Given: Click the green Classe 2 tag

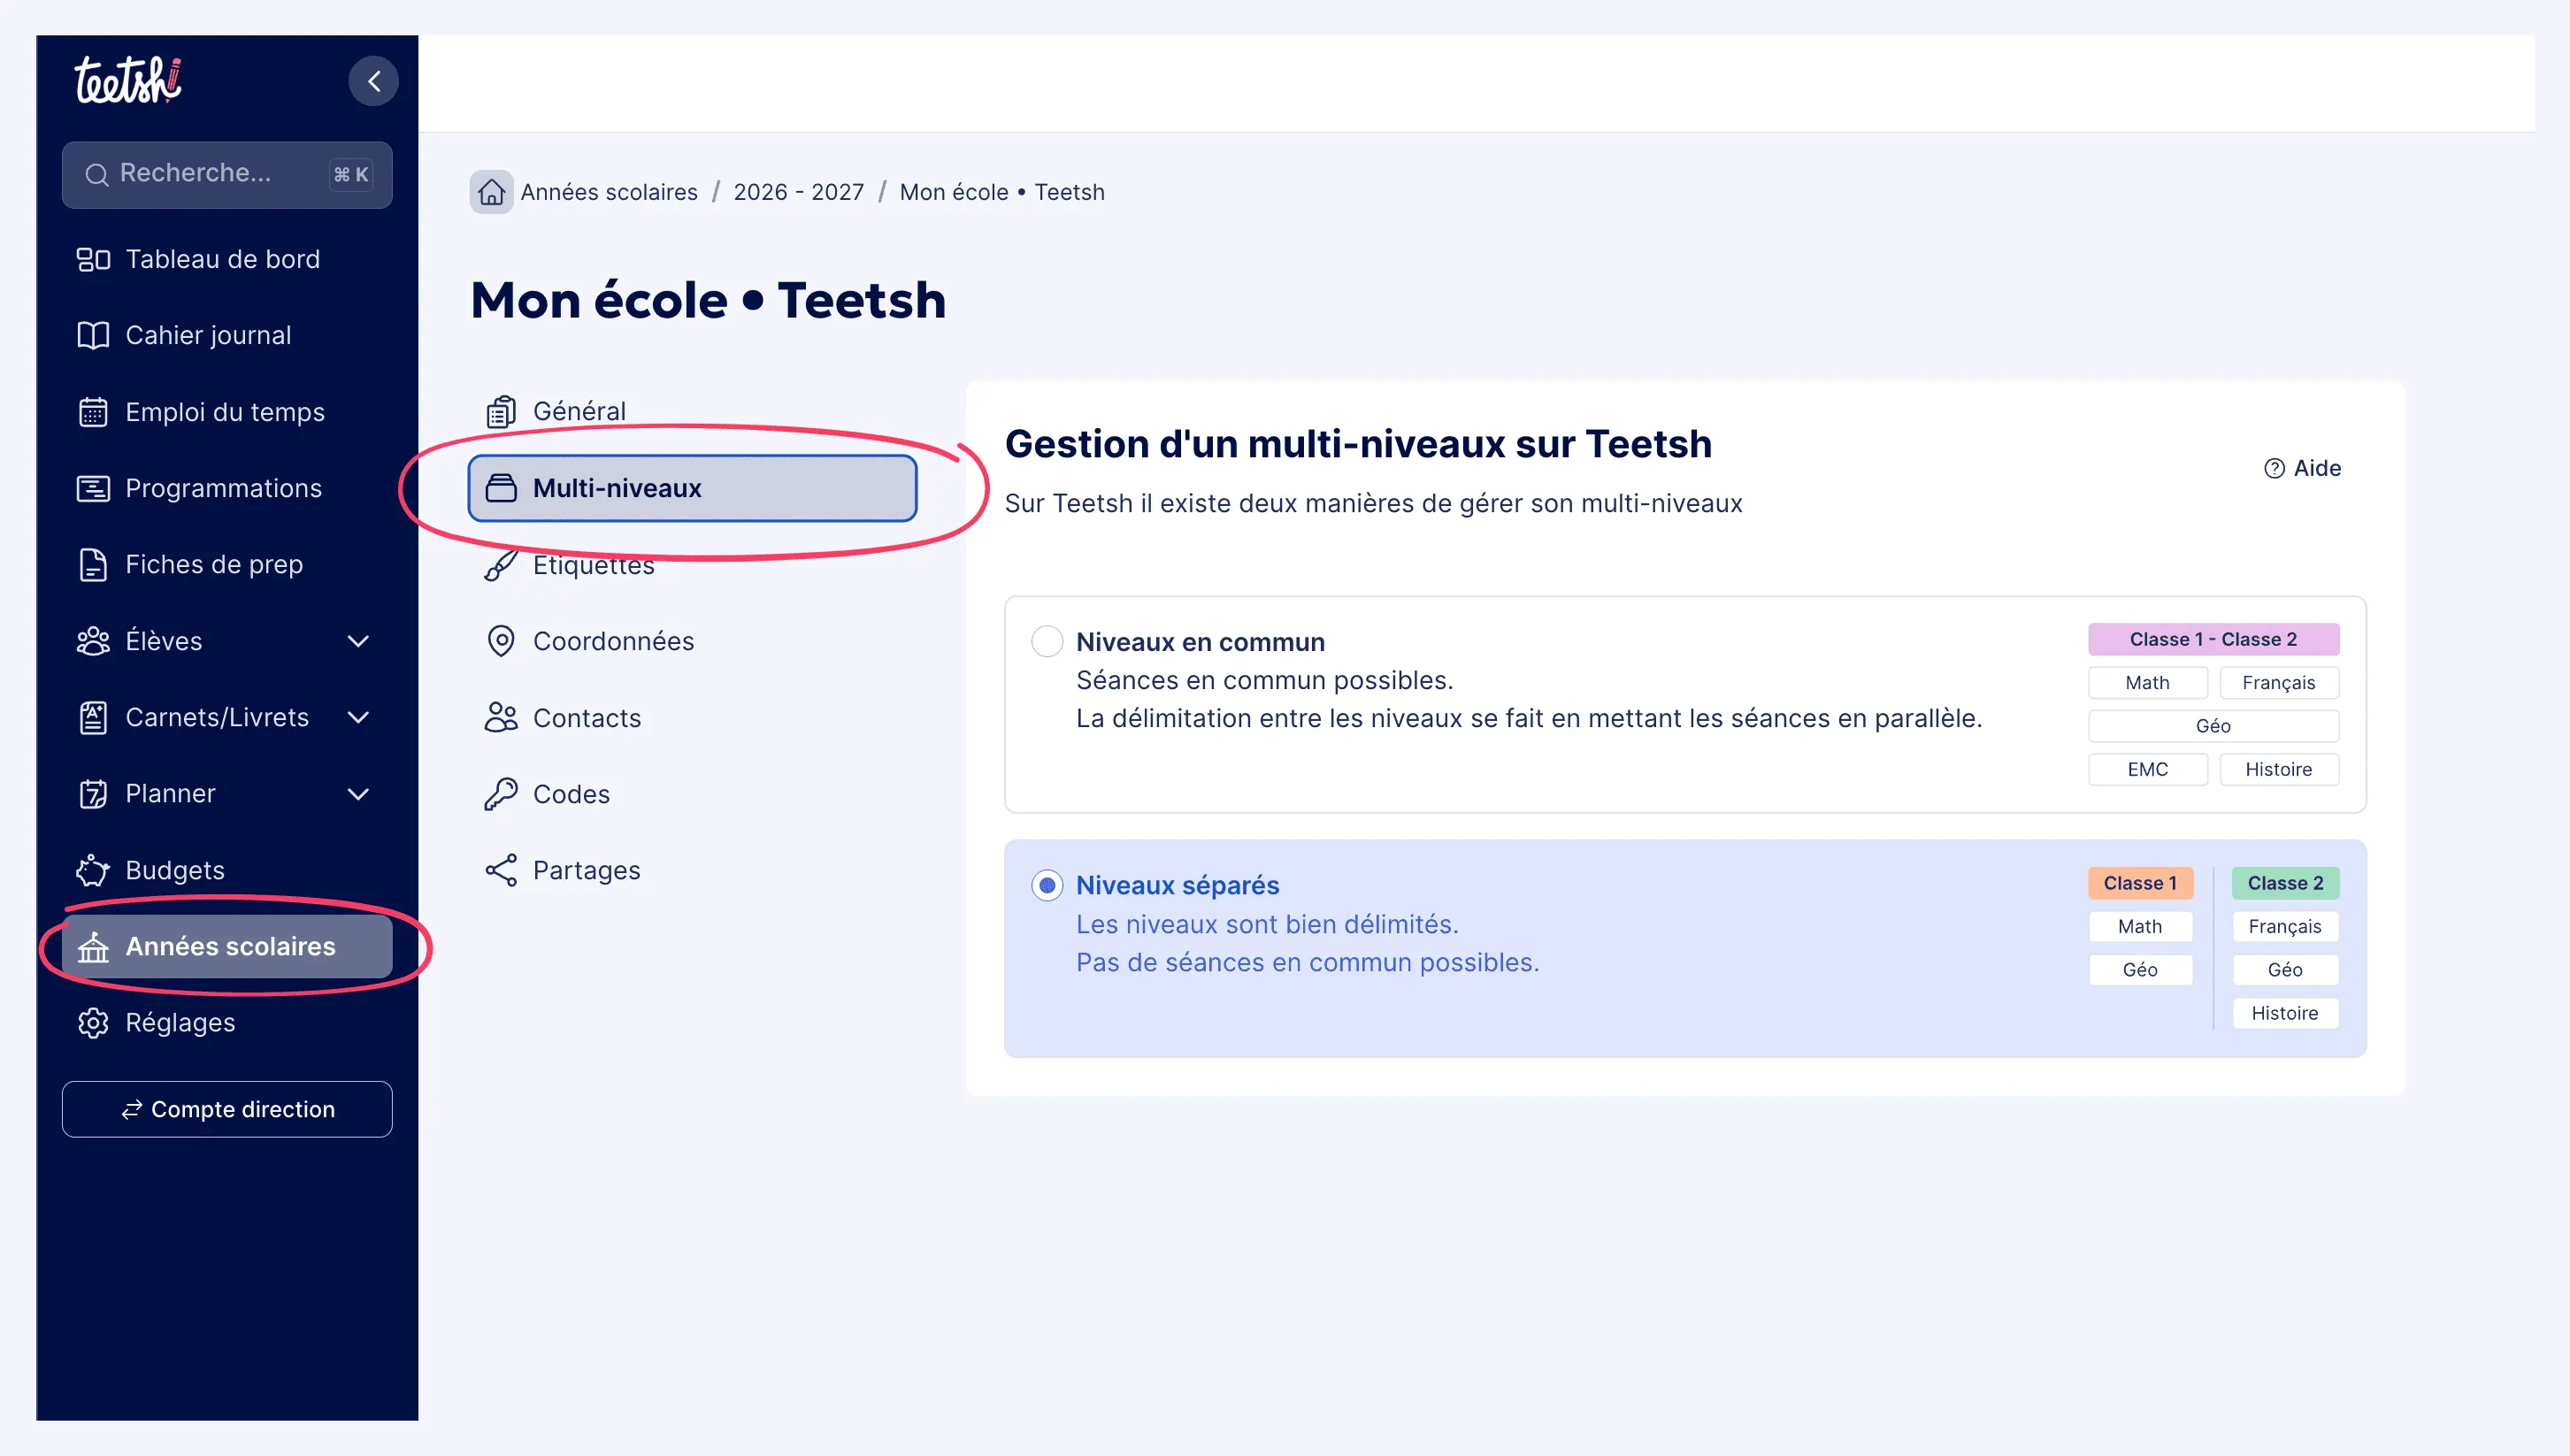Looking at the screenshot, I should pyautogui.click(x=2285, y=883).
